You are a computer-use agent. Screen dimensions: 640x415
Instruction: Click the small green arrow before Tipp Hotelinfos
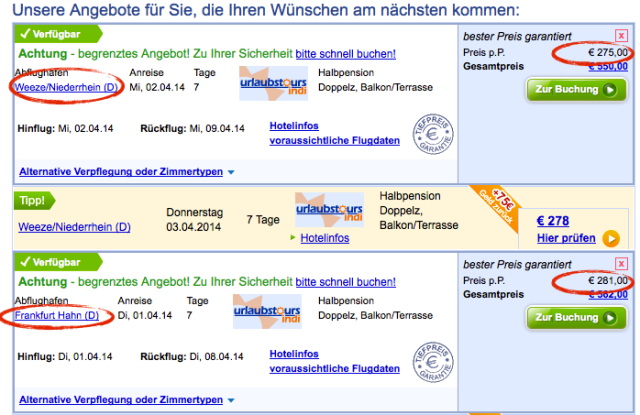coord(292,237)
